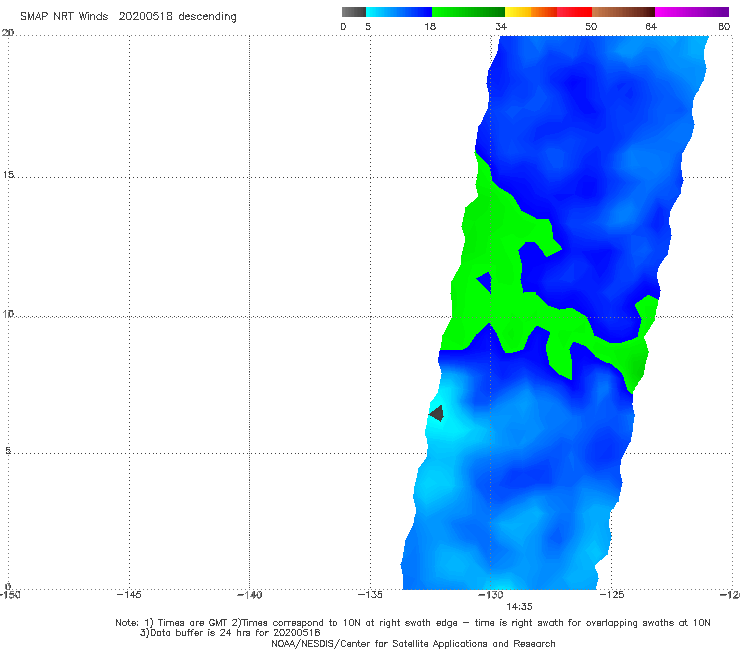Screen dimensions: 740x650
Task: Click the color bar label '18'
Action: pyautogui.click(x=430, y=27)
